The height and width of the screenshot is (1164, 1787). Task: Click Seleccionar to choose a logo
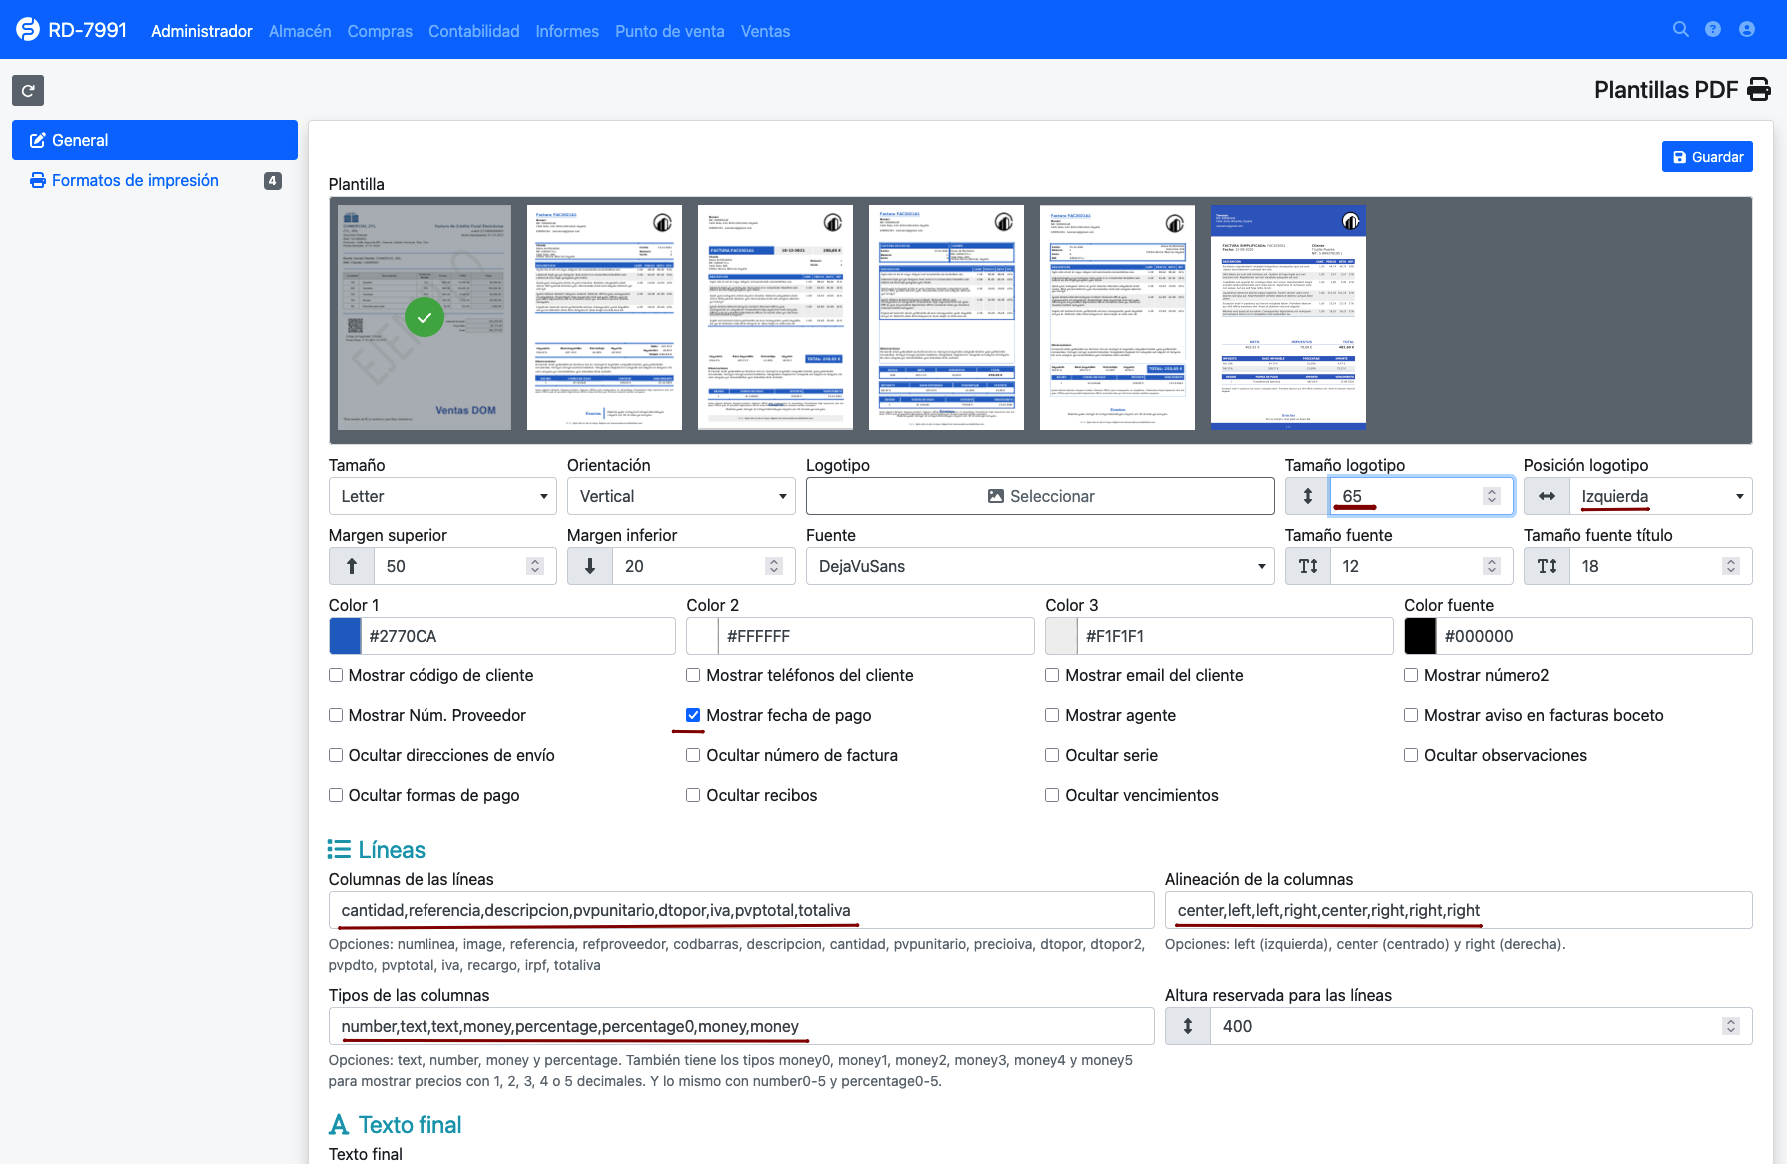tap(1040, 496)
